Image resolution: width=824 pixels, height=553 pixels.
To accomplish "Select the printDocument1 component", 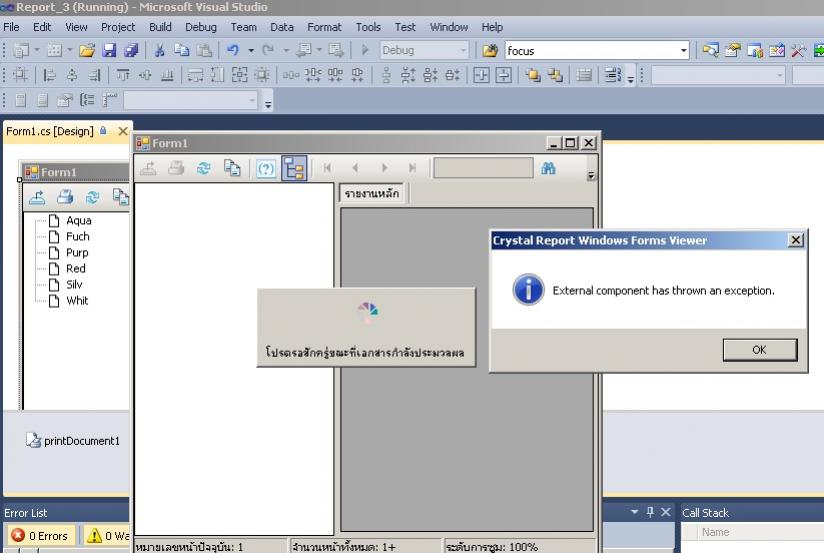I will tap(74, 441).
